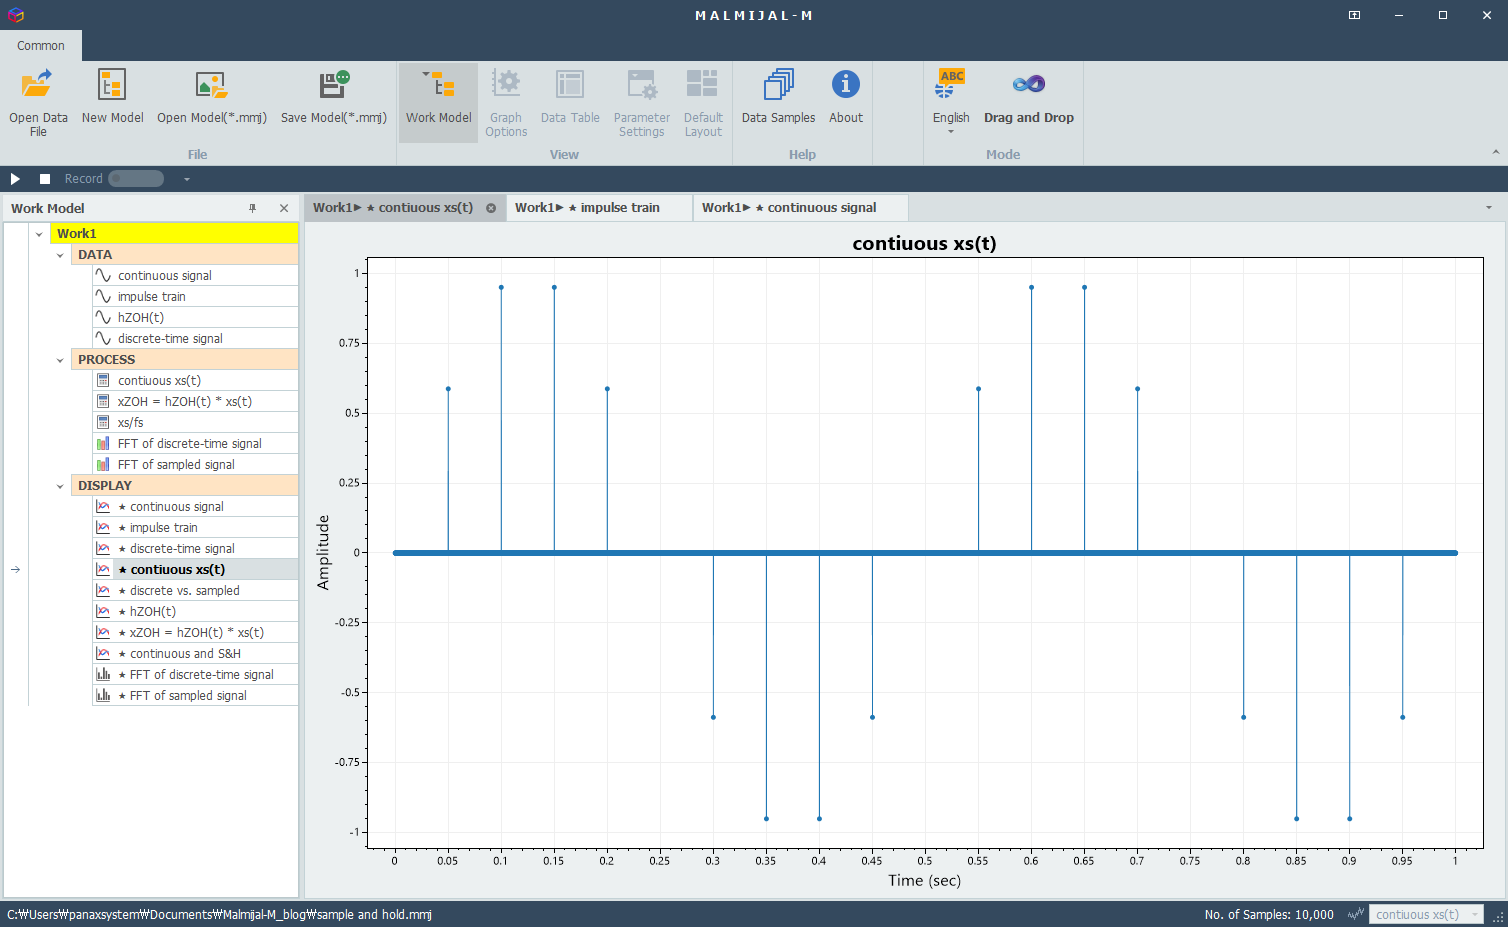Collapse the PROCESS section
The height and width of the screenshot is (927, 1508).
click(x=60, y=360)
